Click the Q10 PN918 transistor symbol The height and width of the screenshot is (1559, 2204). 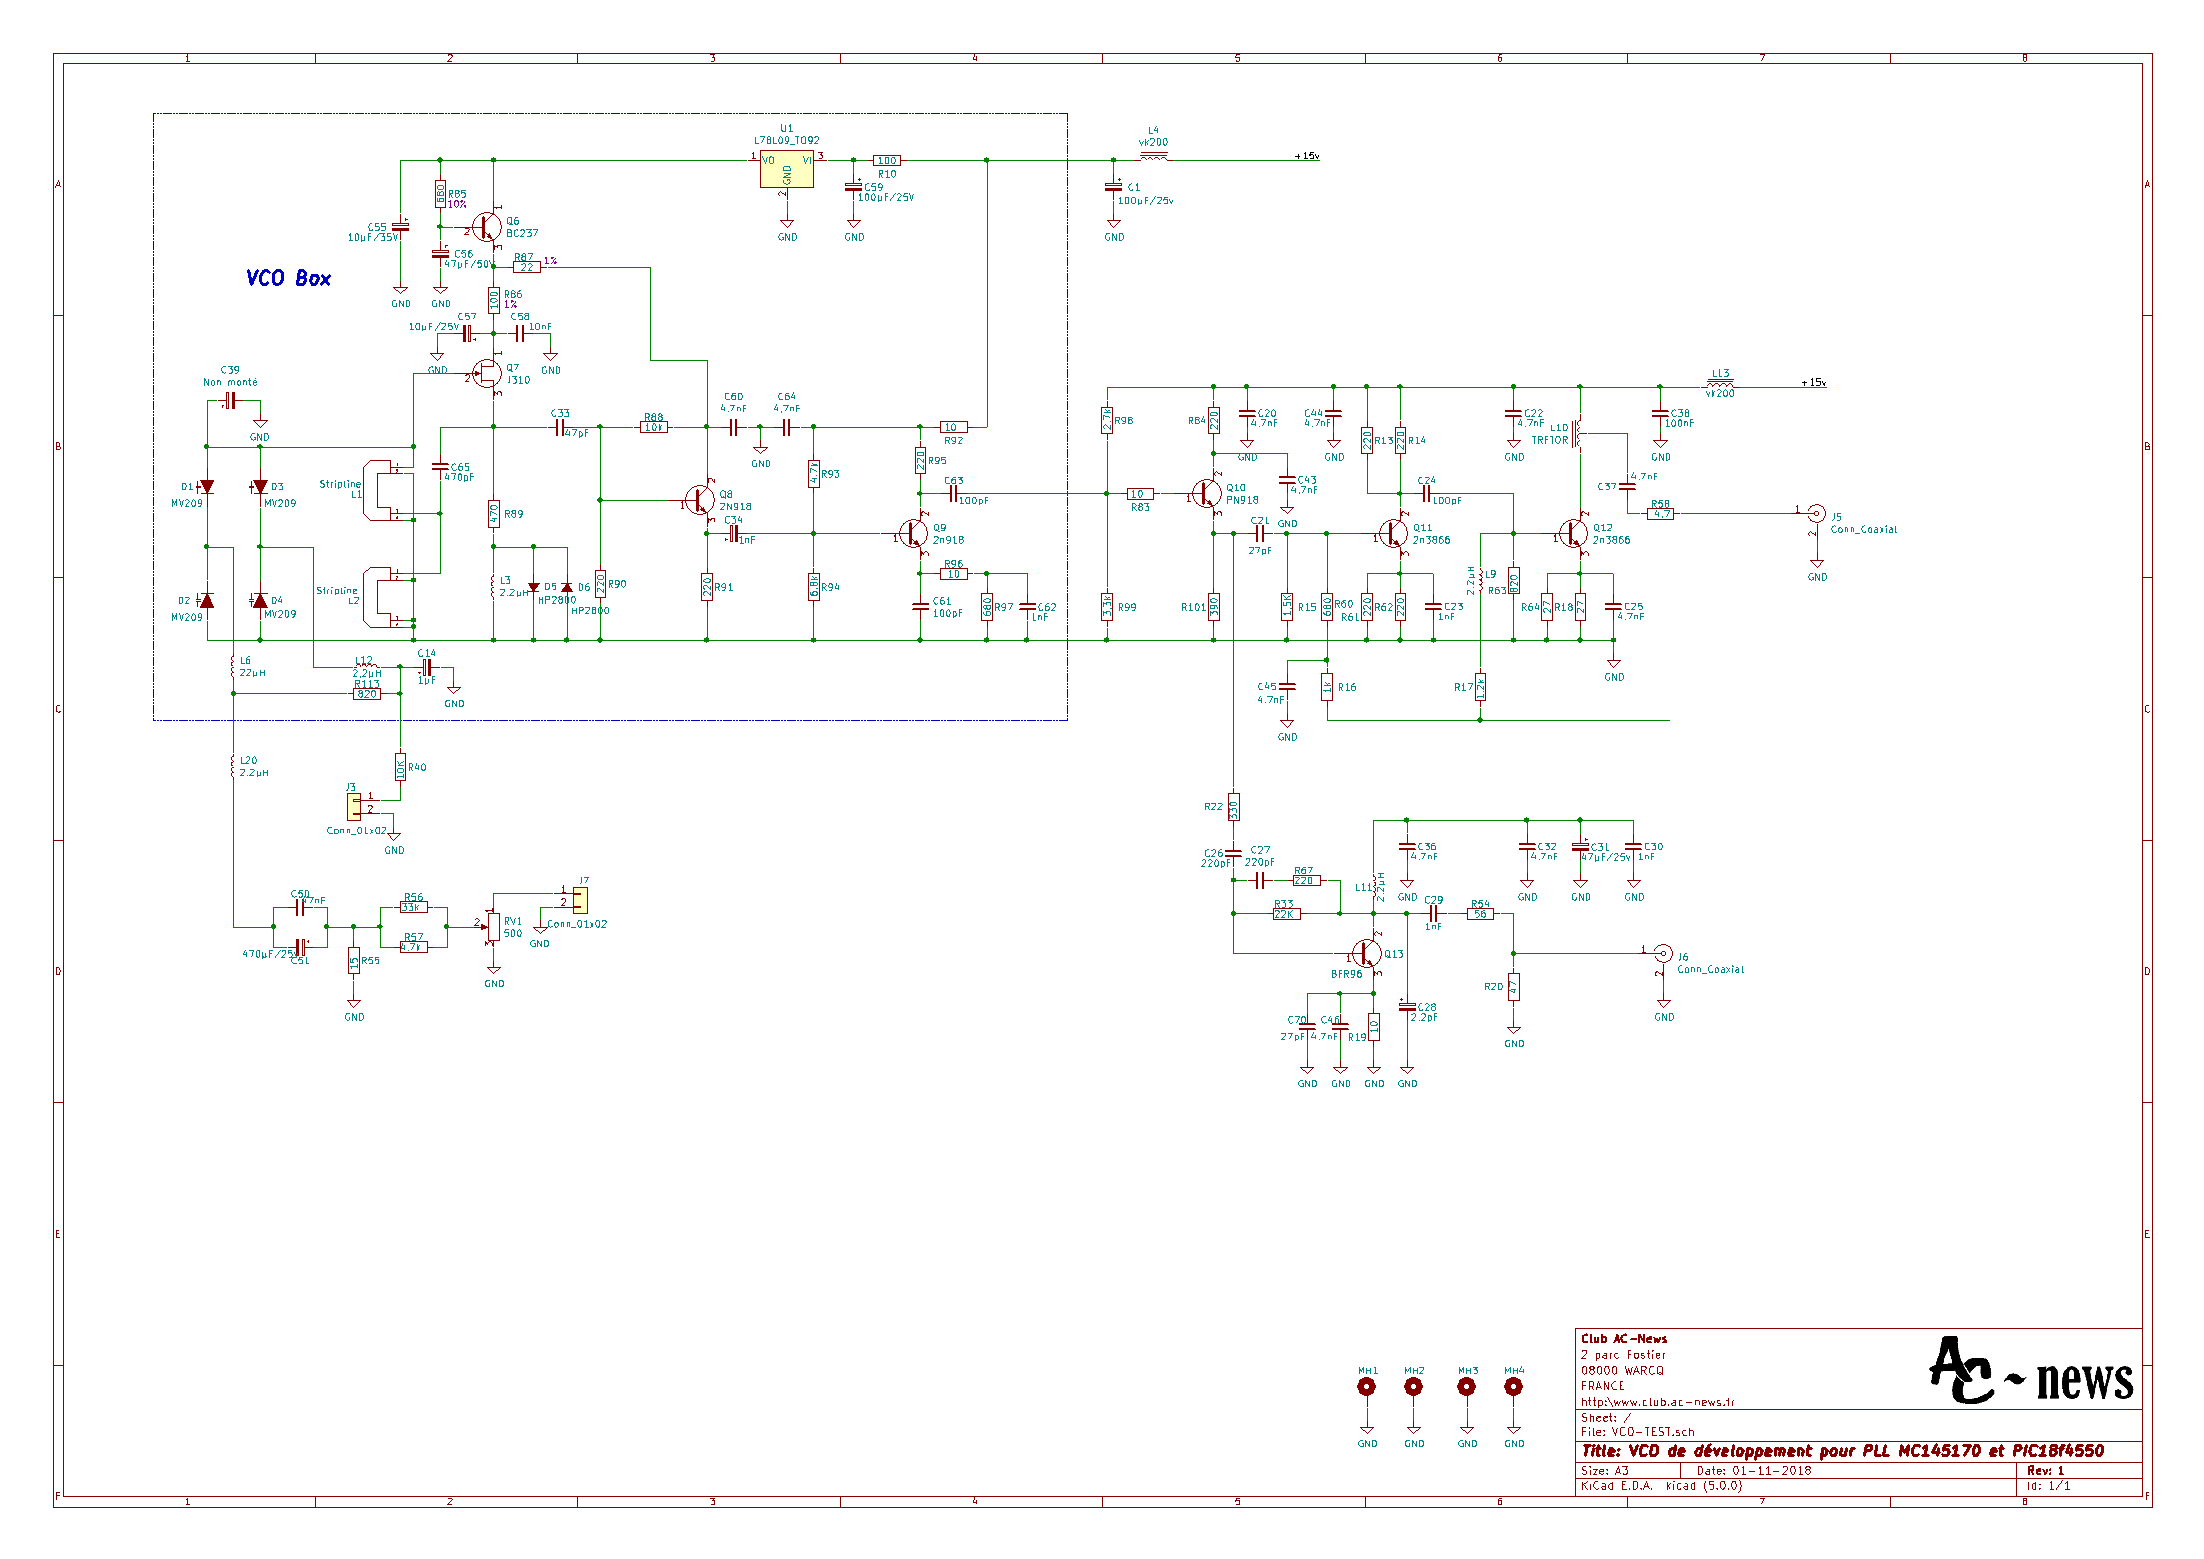(1206, 493)
